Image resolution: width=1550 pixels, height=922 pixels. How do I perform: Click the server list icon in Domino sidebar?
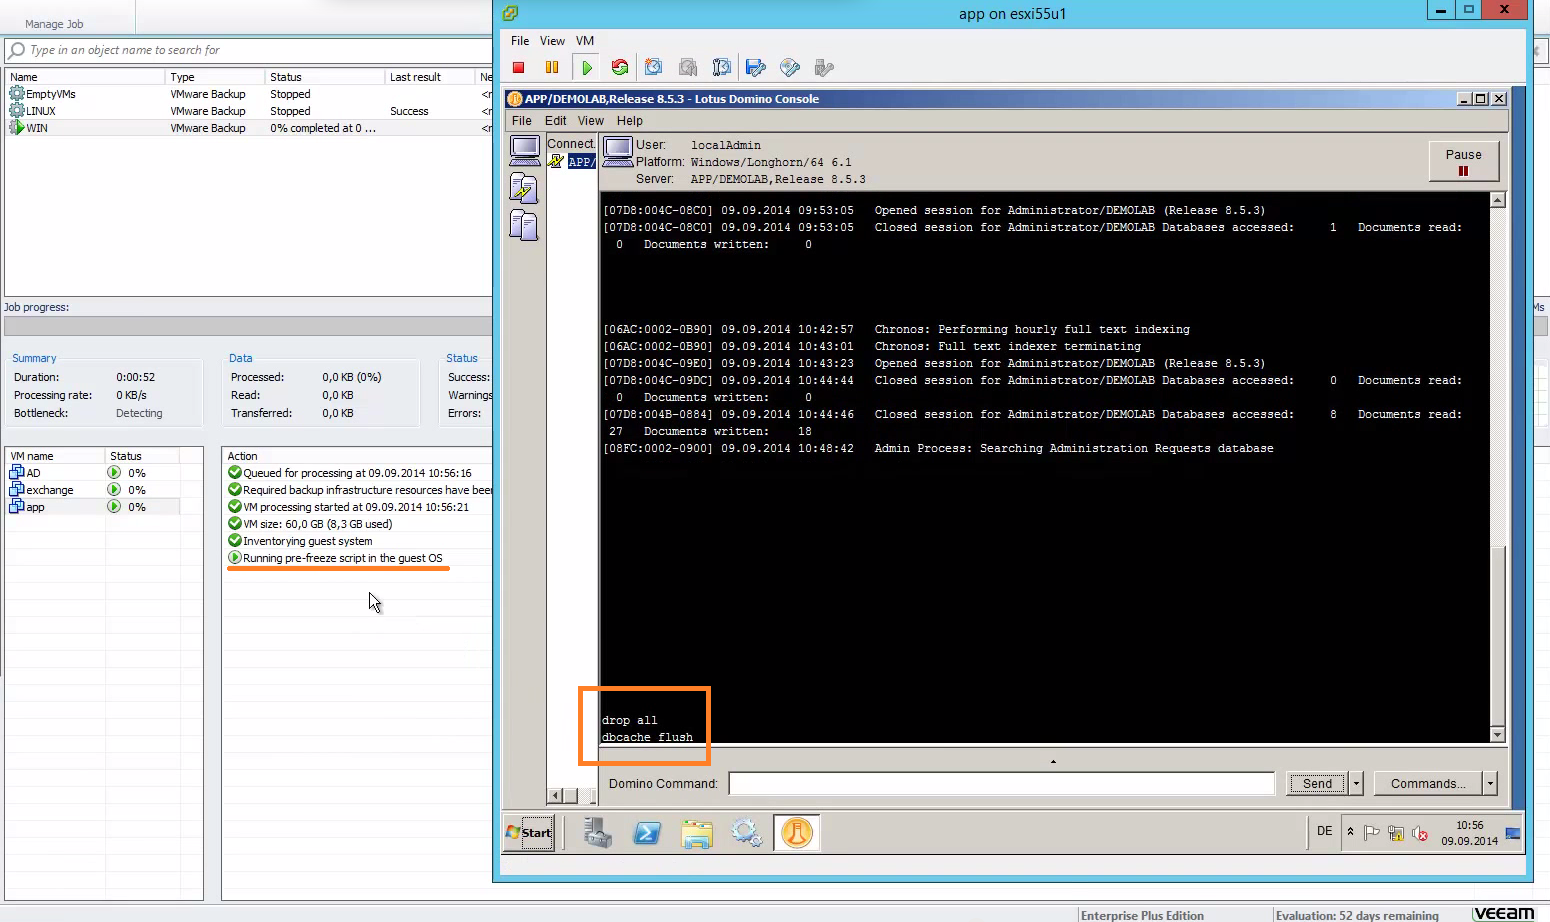pyautogui.click(x=524, y=225)
